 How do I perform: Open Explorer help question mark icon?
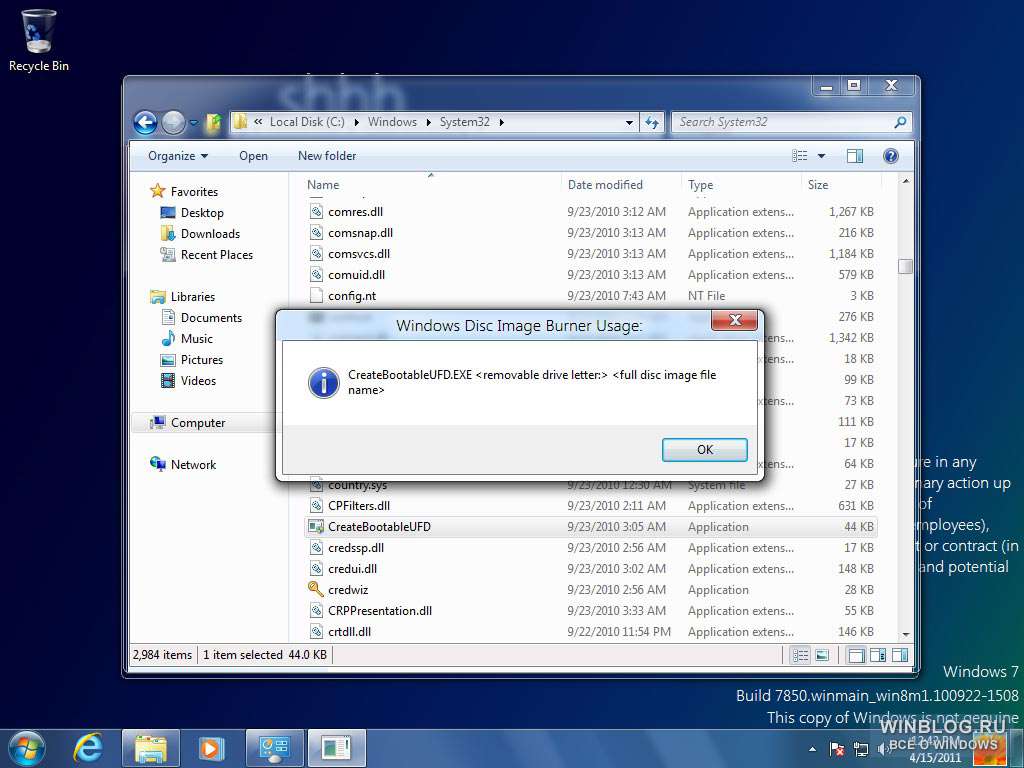click(x=891, y=155)
